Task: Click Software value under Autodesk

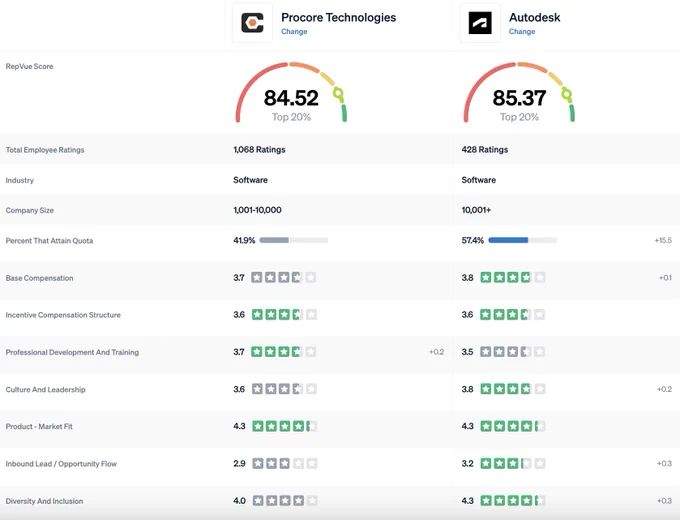Action: [478, 180]
